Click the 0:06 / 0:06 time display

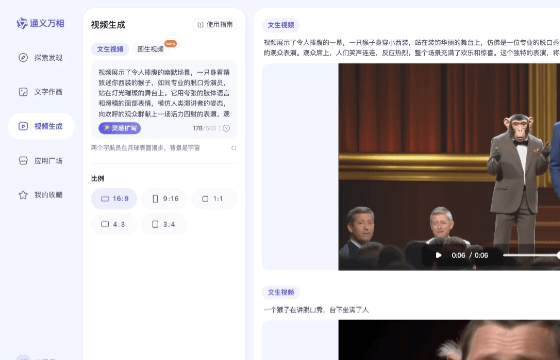tap(470, 255)
